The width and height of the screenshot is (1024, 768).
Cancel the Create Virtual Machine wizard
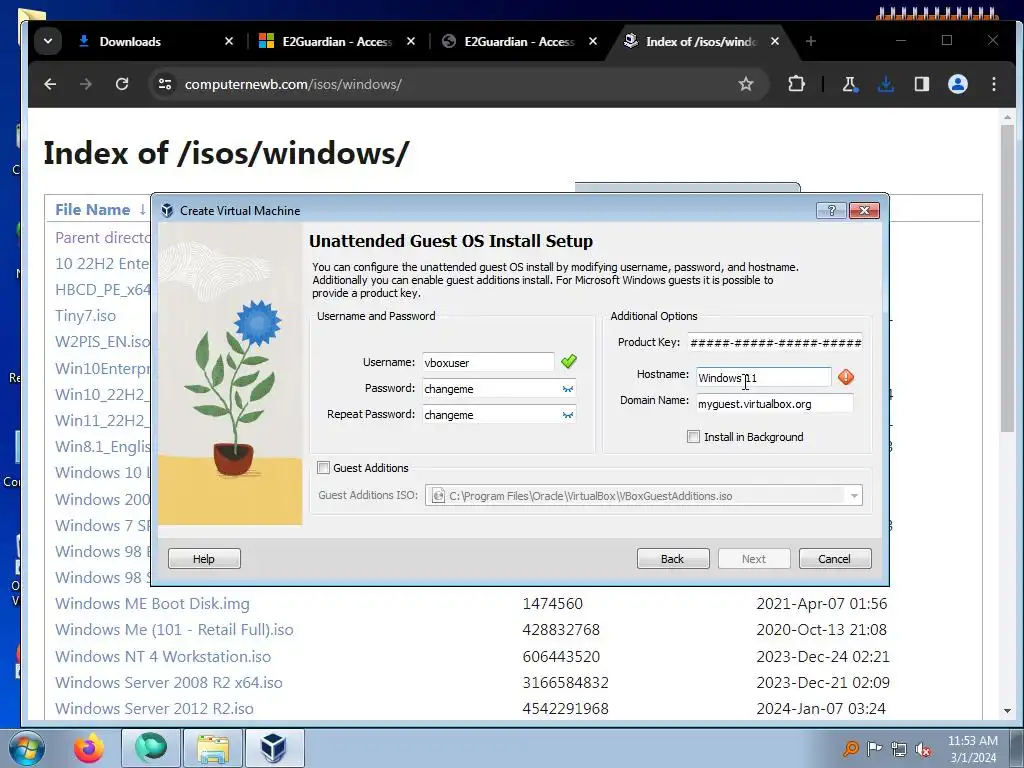click(835, 559)
